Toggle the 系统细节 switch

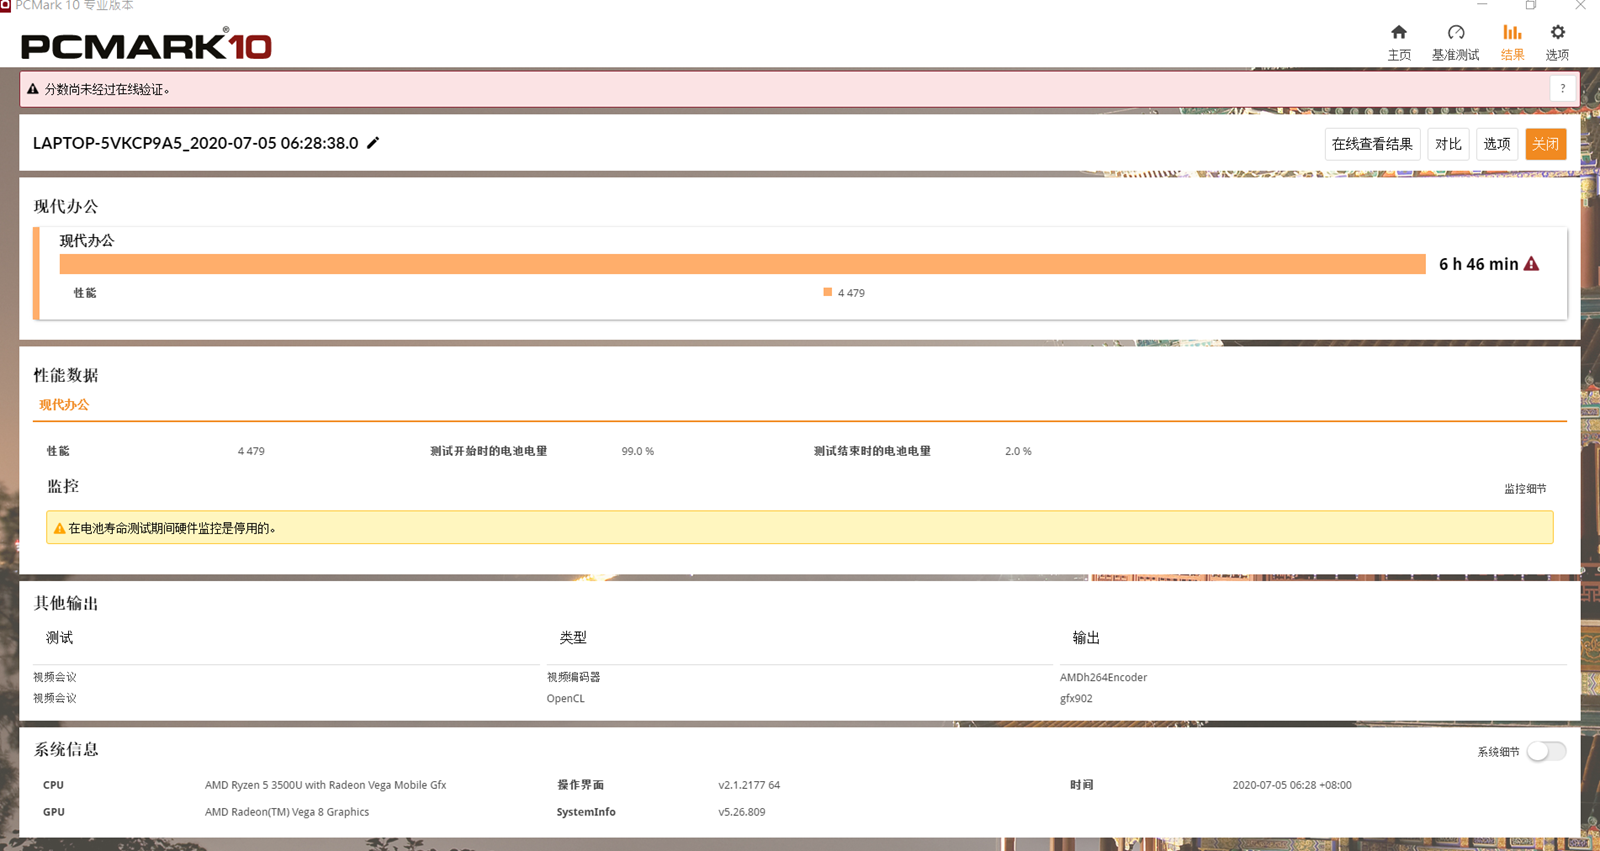1545,751
